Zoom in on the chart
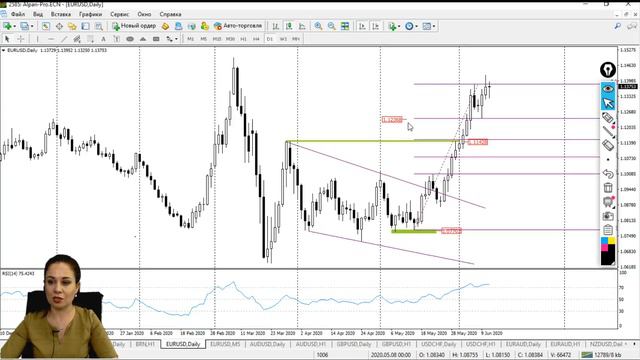Viewport: 640px width, 360px height. [x=318, y=26]
